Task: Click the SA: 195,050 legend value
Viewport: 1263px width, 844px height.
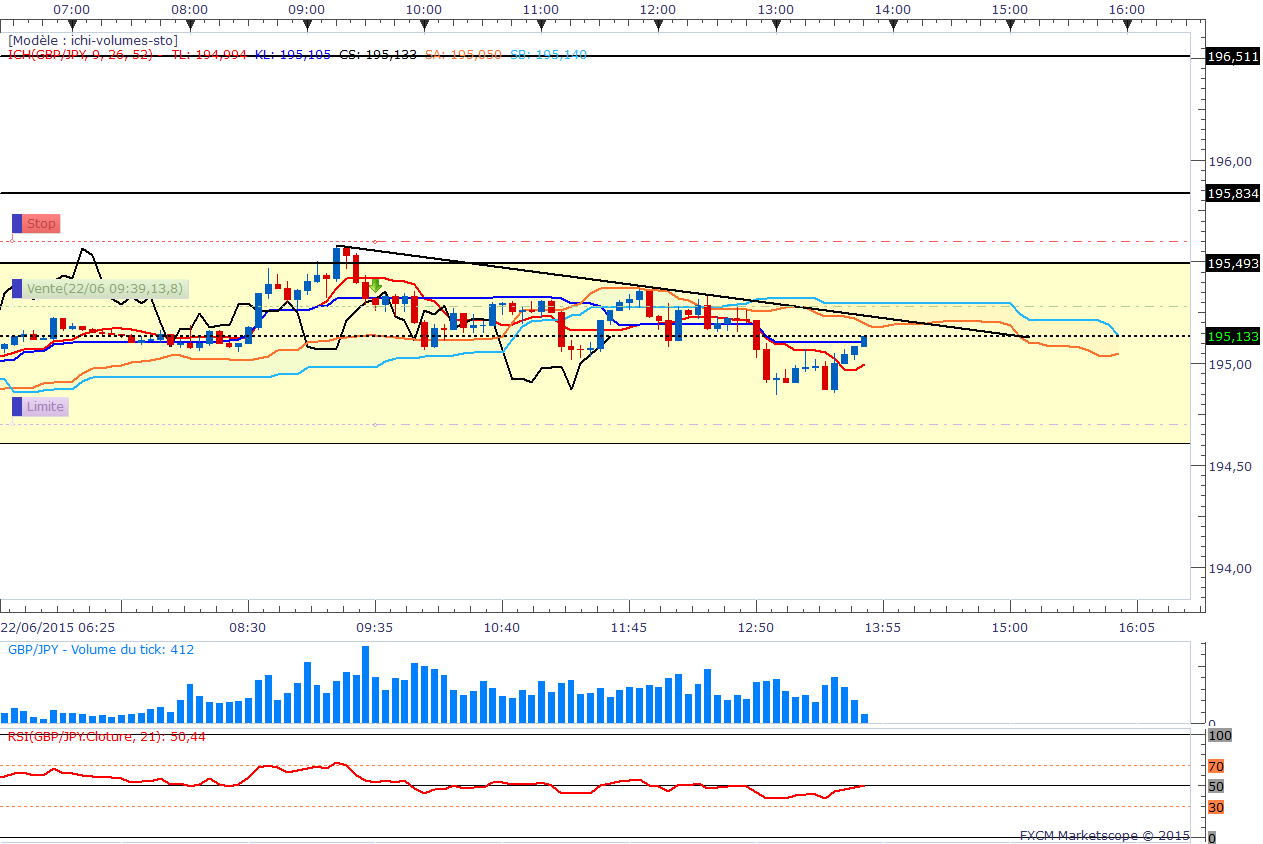Action: (x=464, y=54)
